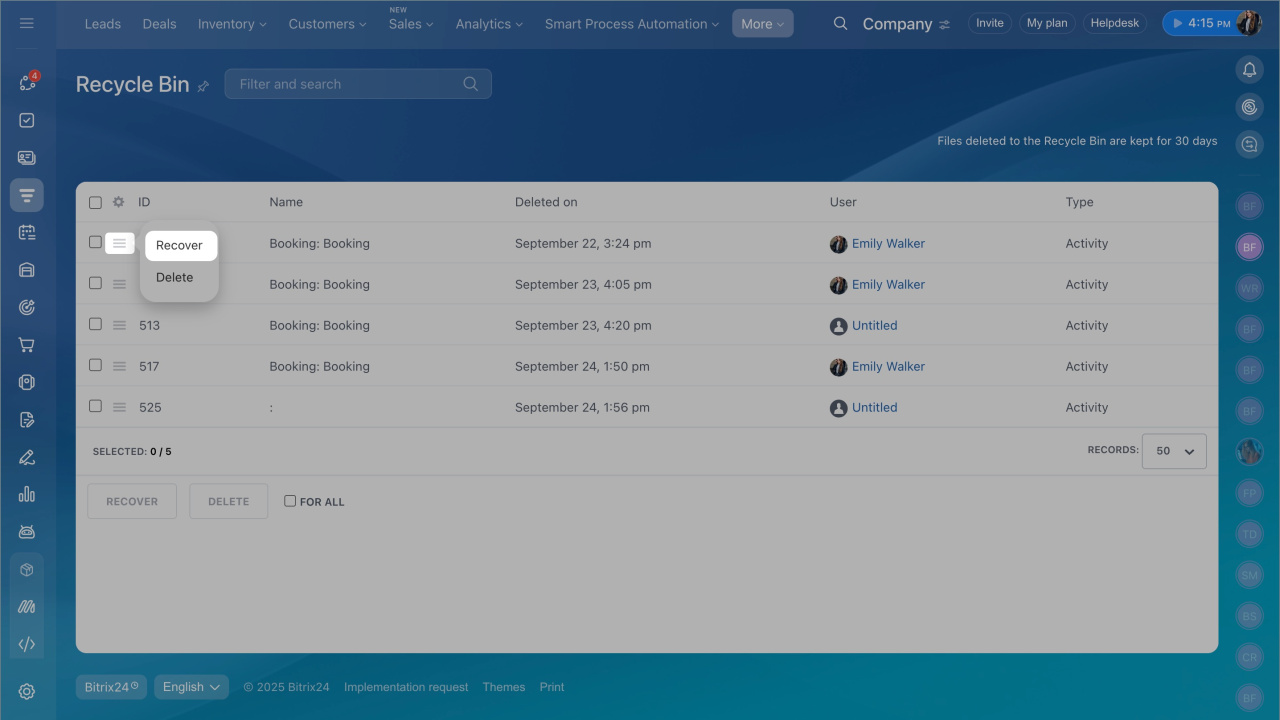Open Emily Walker's profile link in first row
This screenshot has height=720, width=1280.
888,244
